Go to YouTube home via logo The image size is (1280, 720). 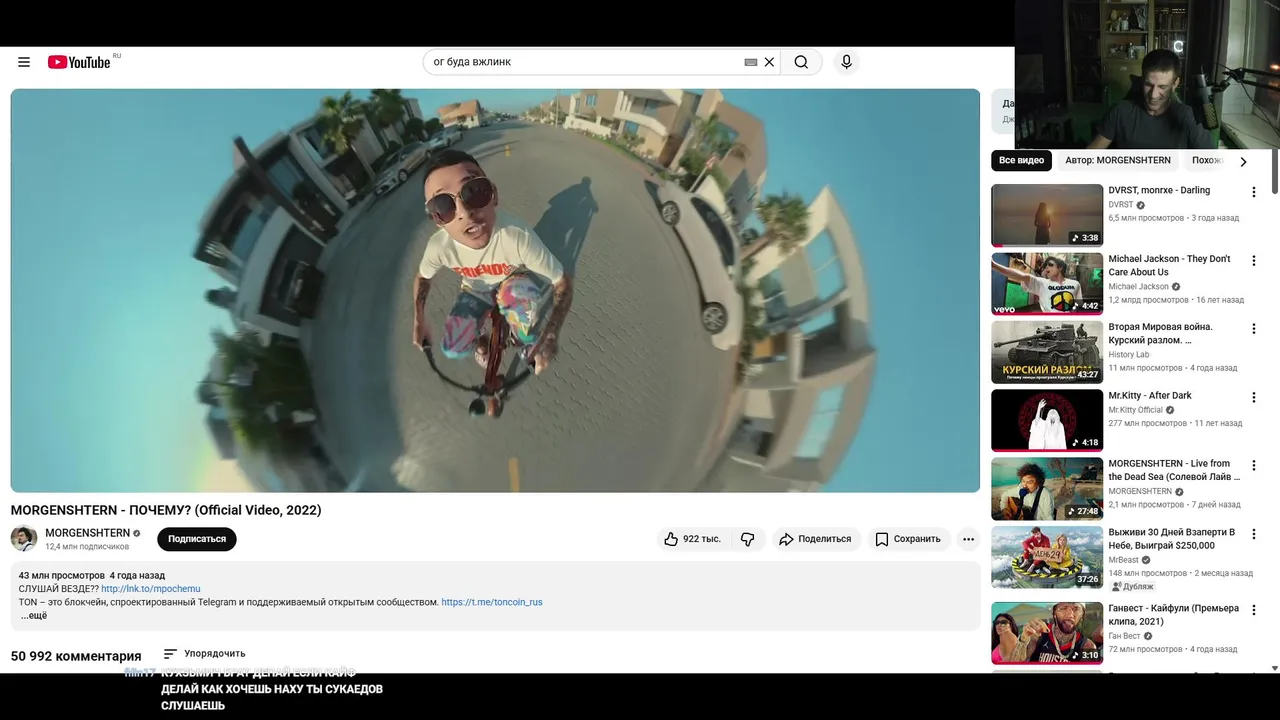(79, 62)
